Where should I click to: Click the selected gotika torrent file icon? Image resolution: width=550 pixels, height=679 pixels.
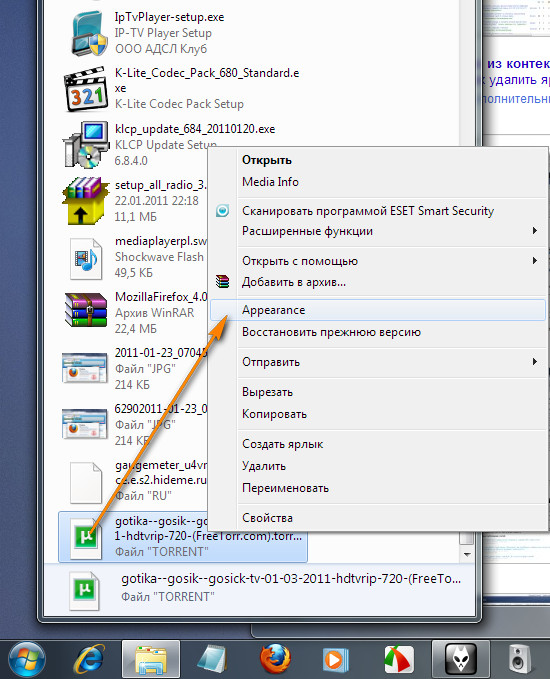click(86, 537)
